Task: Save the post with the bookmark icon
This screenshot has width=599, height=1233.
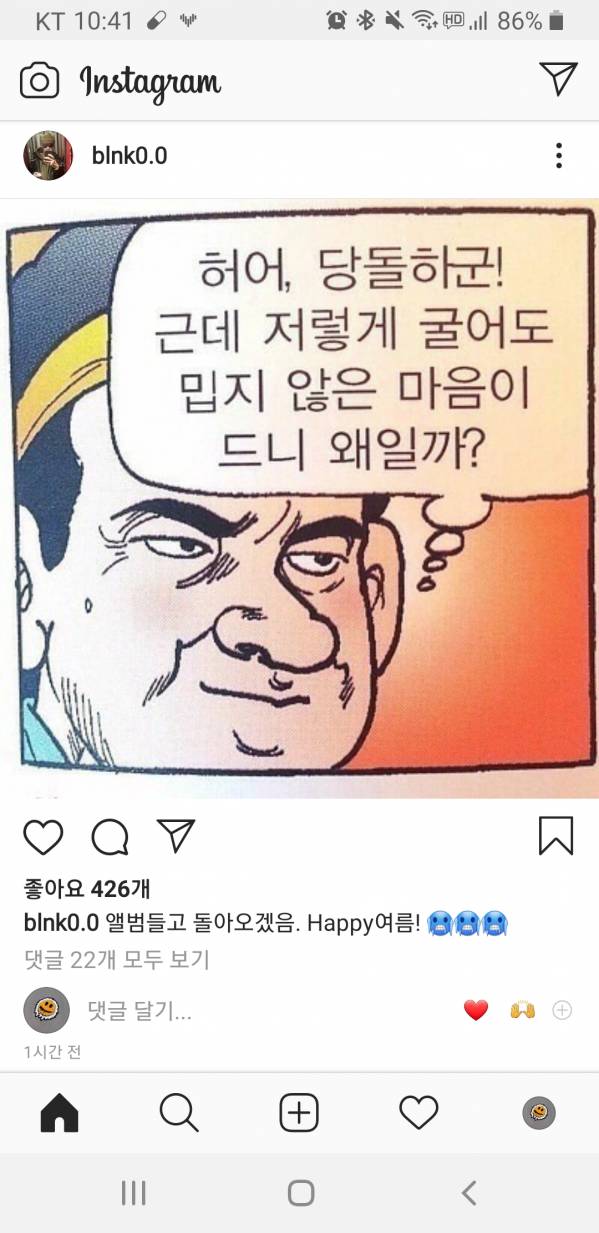Action: click(x=555, y=836)
